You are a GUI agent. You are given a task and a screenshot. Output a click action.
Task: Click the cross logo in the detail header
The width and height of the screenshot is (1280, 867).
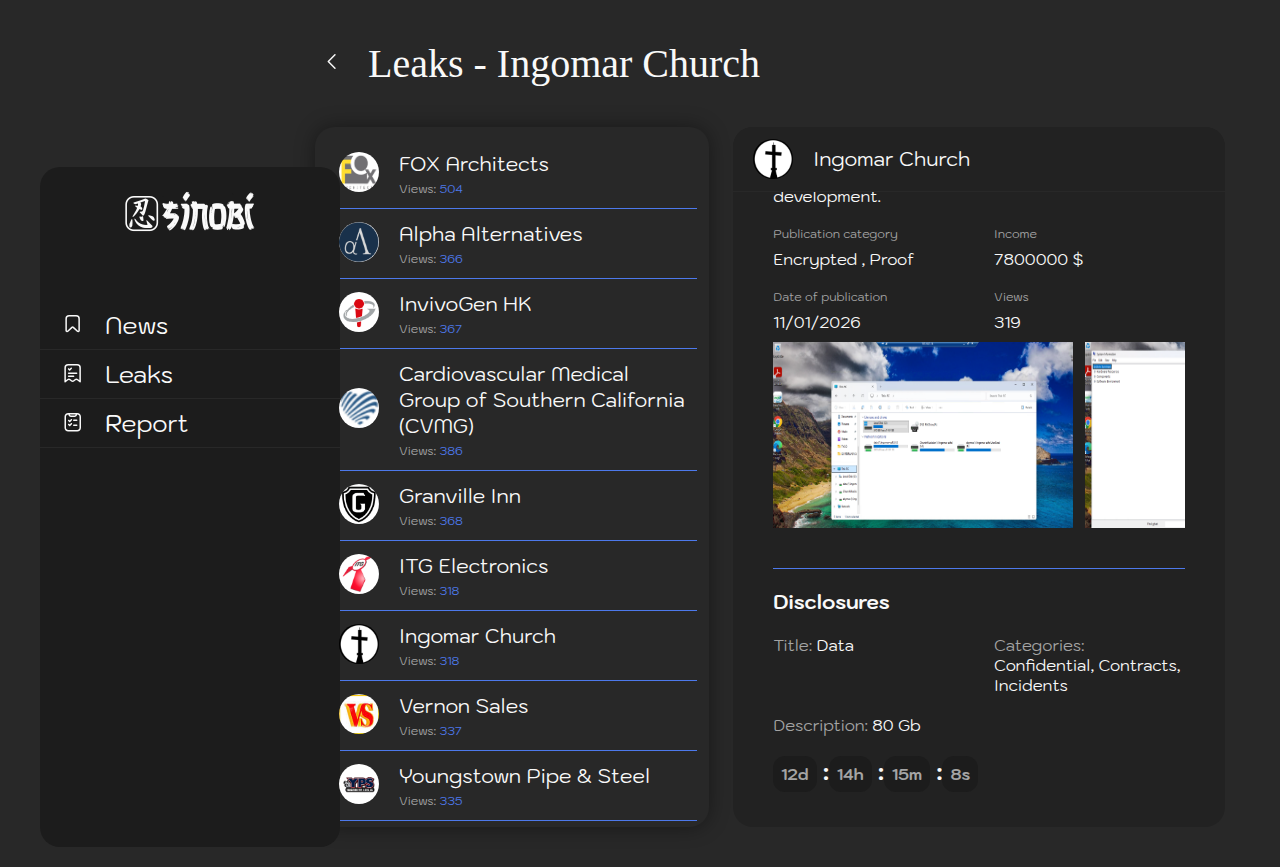coord(773,159)
